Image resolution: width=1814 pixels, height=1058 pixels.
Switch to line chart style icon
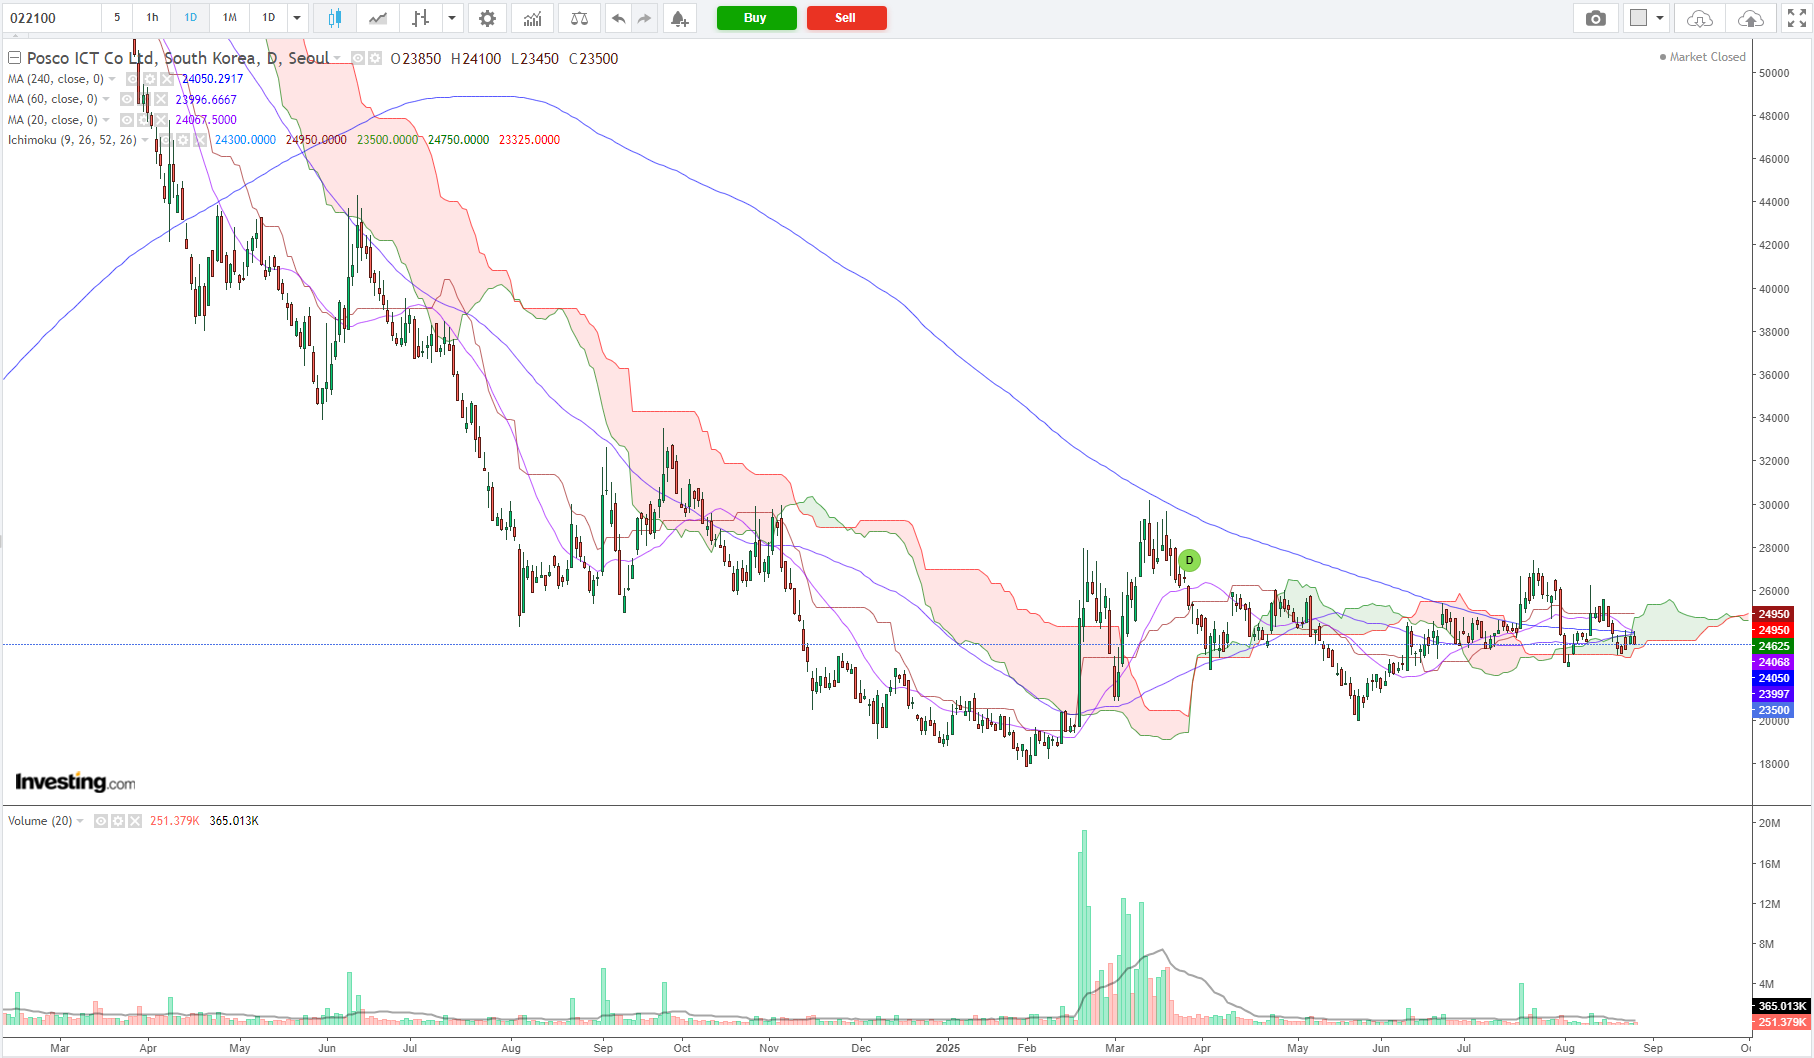coord(378,18)
